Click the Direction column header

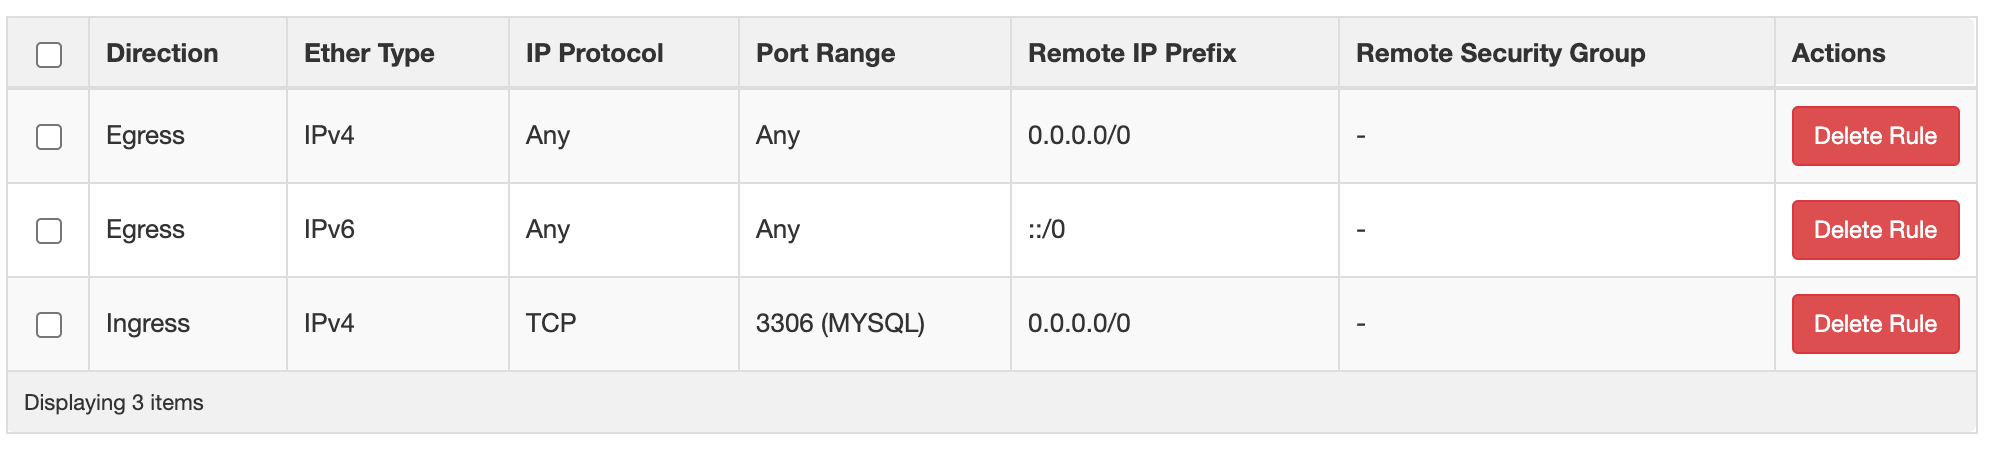(162, 53)
